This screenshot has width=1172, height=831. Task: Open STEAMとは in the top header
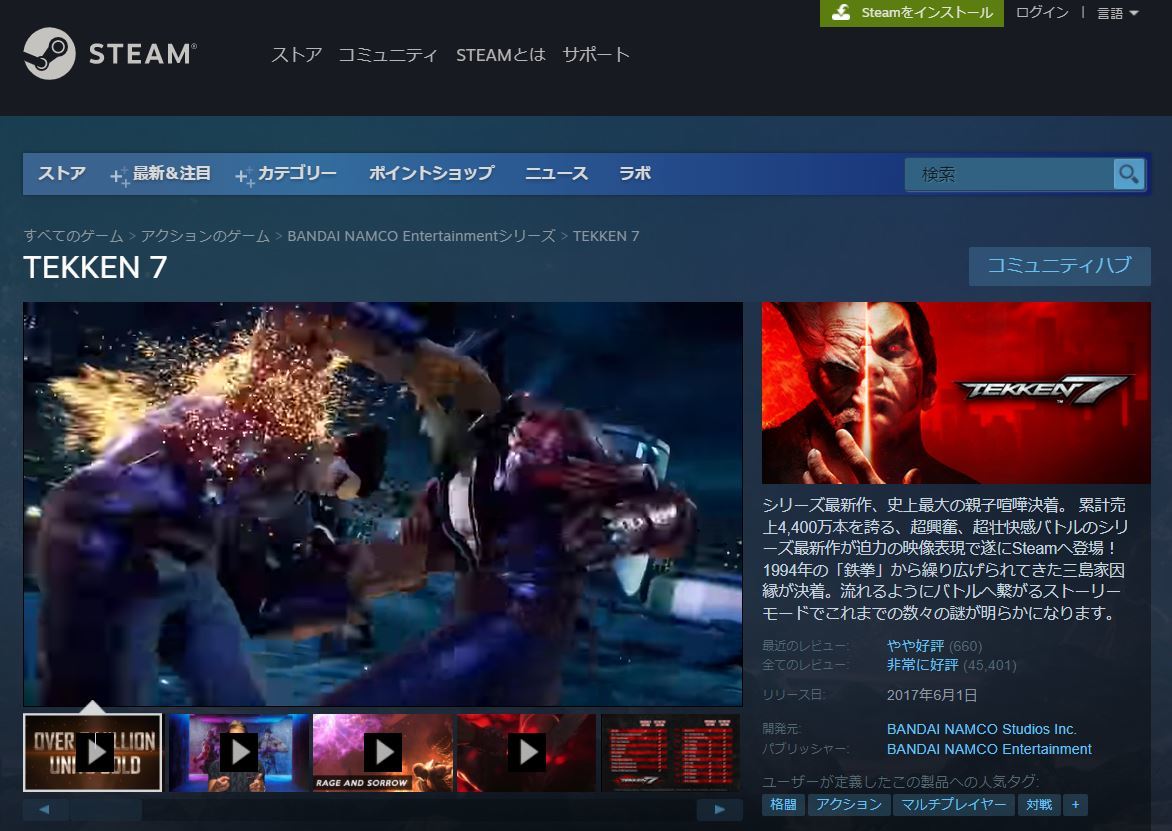pyautogui.click(x=501, y=55)
